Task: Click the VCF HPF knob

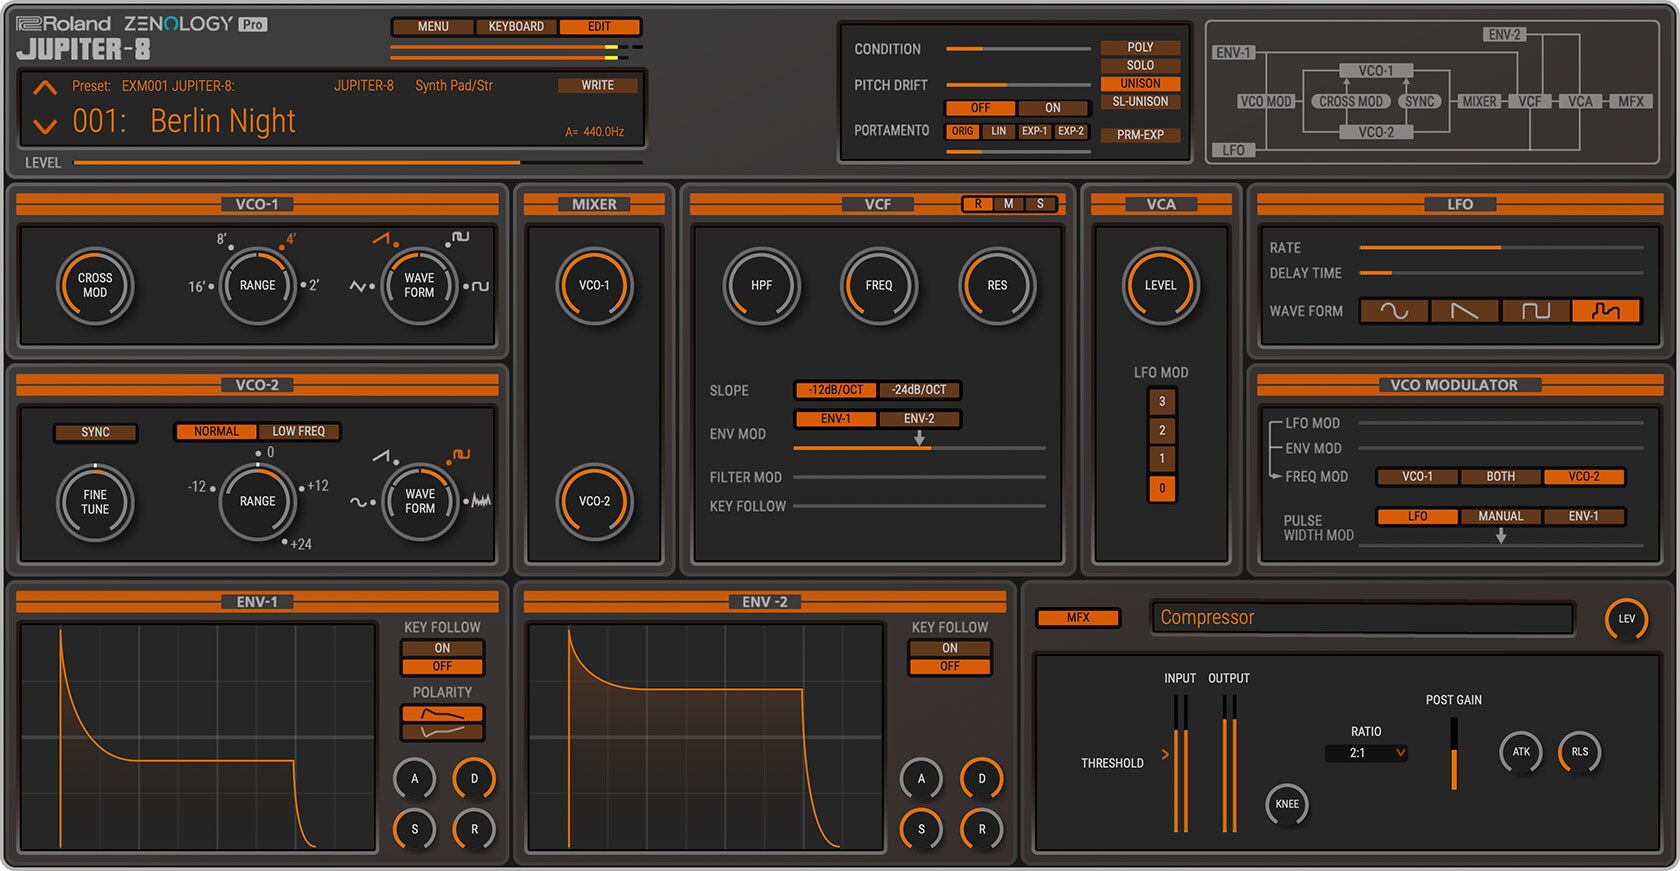Action: tap(761, 286)
